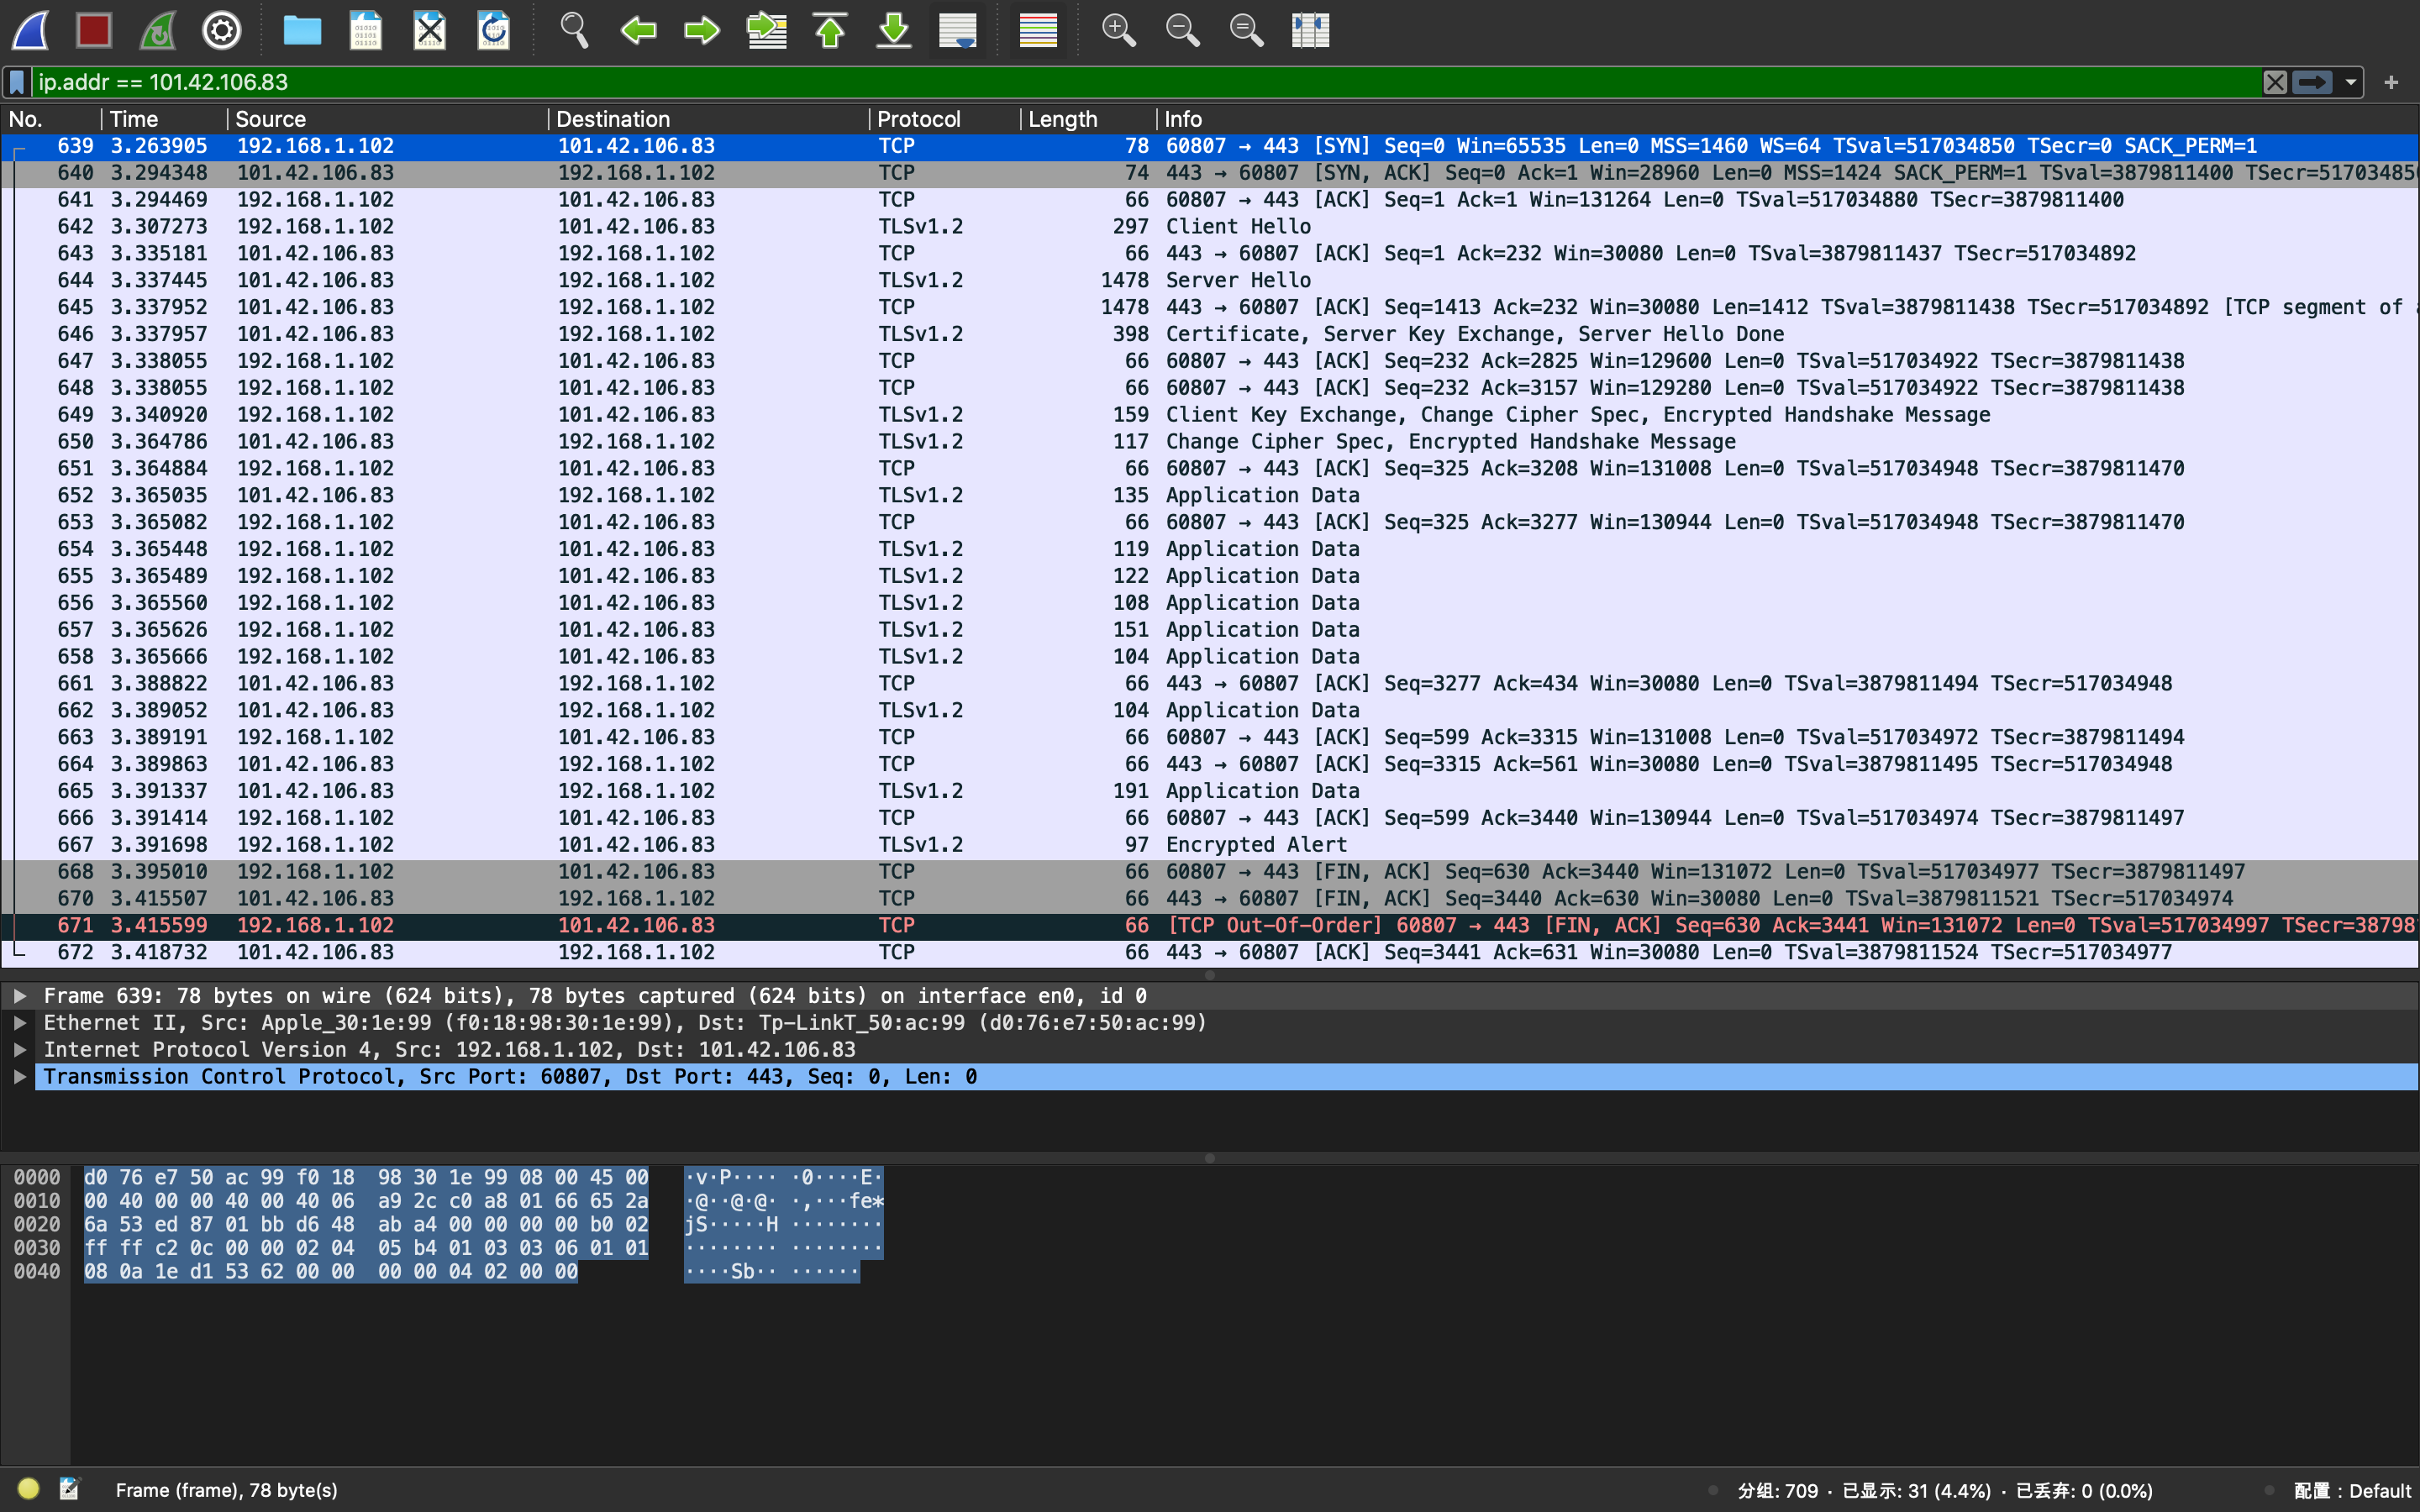The height and width of the screenshot is (1512, 2420).
Task: Open the recent display filters dropdown
Action: click(x=2350, y=82)
